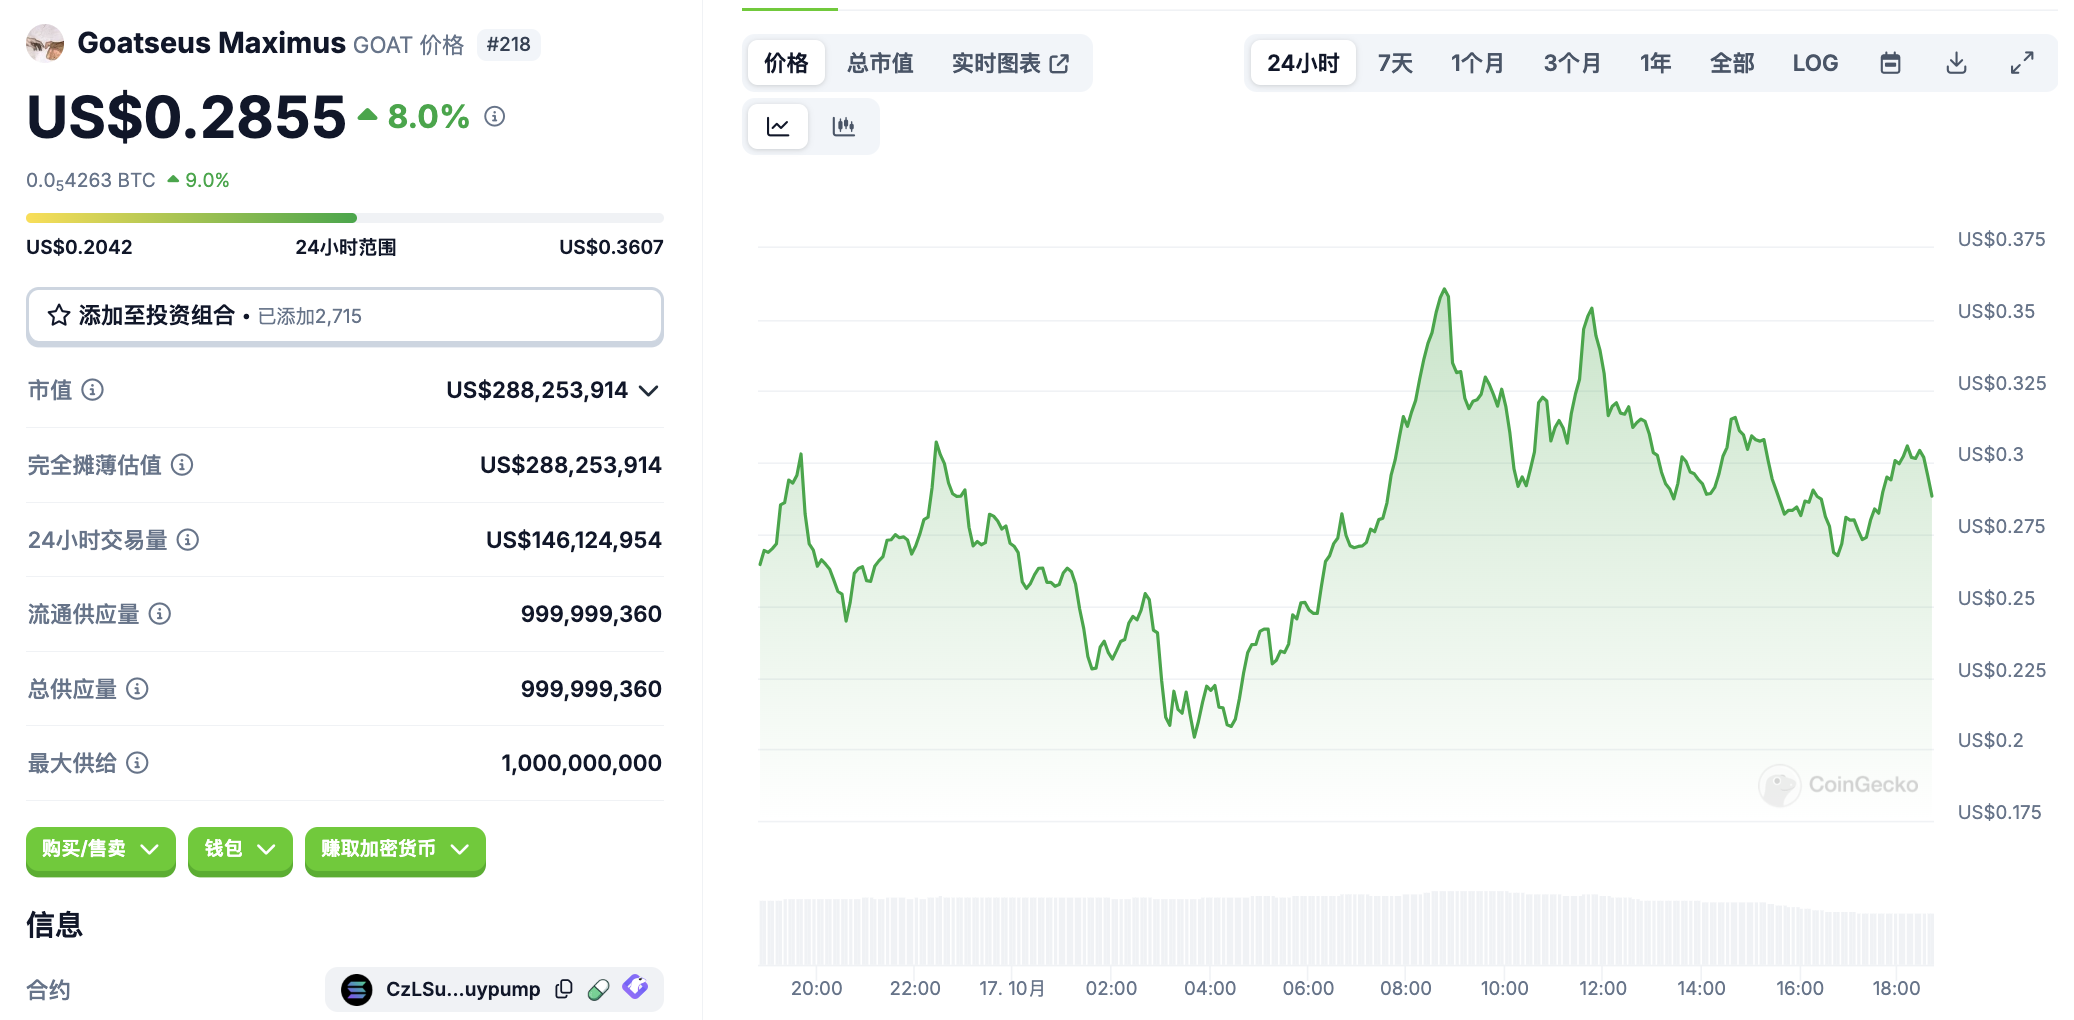This screenshot has height=1020, width=2074.
Task: Switch to candlestick chart view
Action: 843,127
